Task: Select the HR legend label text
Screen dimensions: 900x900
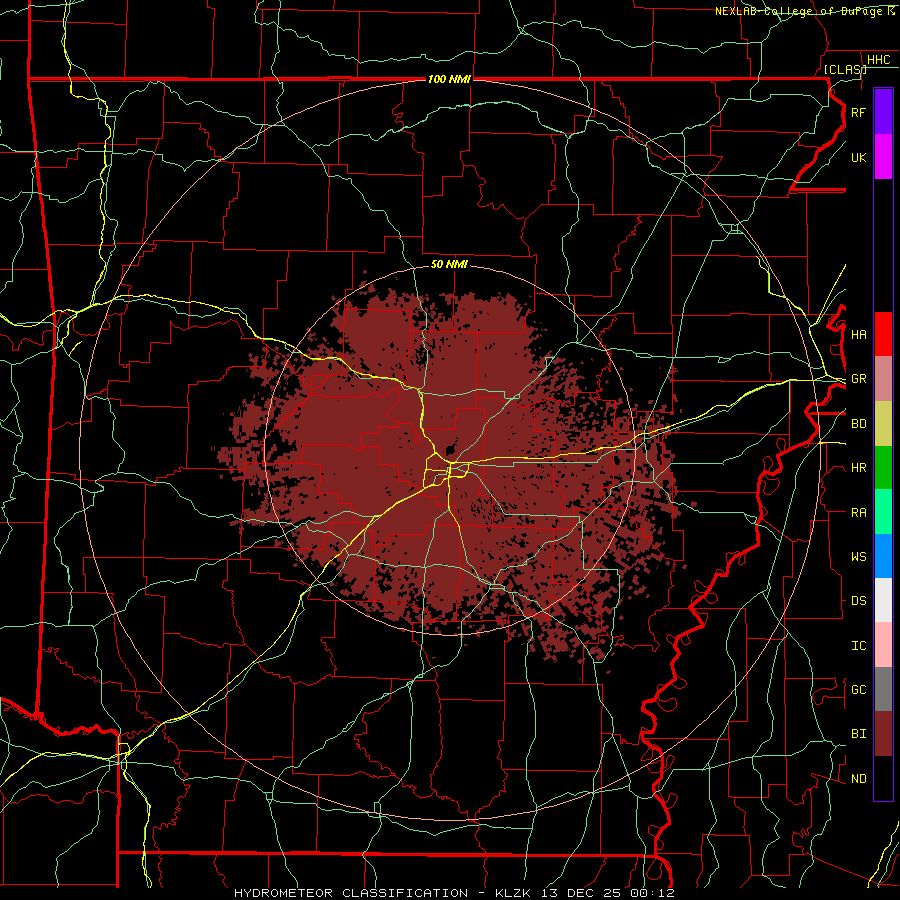Action: (x=858, y=468)
